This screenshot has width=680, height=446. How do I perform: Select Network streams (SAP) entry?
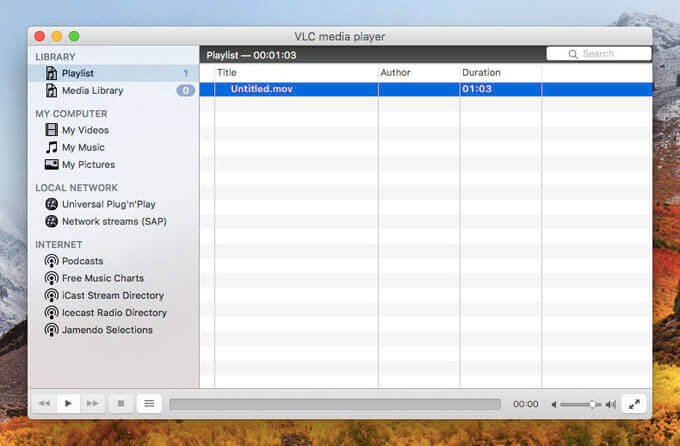[x=113, y=221]
